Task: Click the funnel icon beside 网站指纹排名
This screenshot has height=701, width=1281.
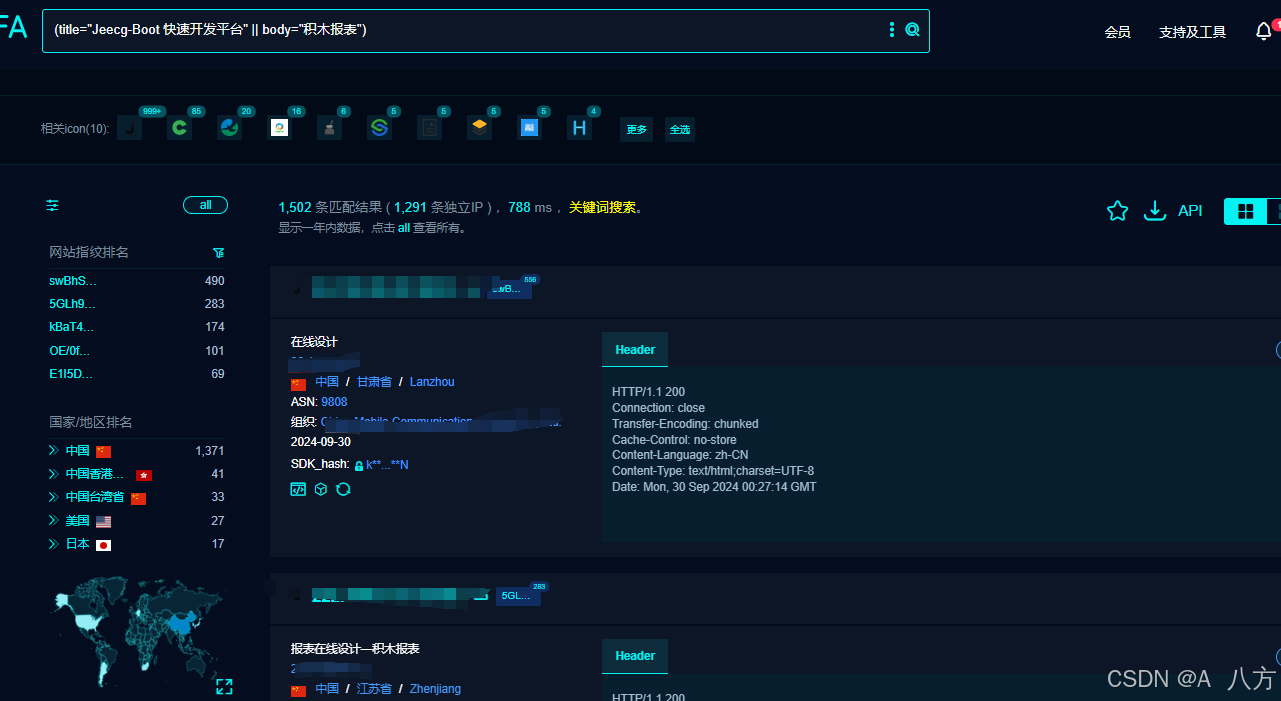Action: click(x=219, y=252)
